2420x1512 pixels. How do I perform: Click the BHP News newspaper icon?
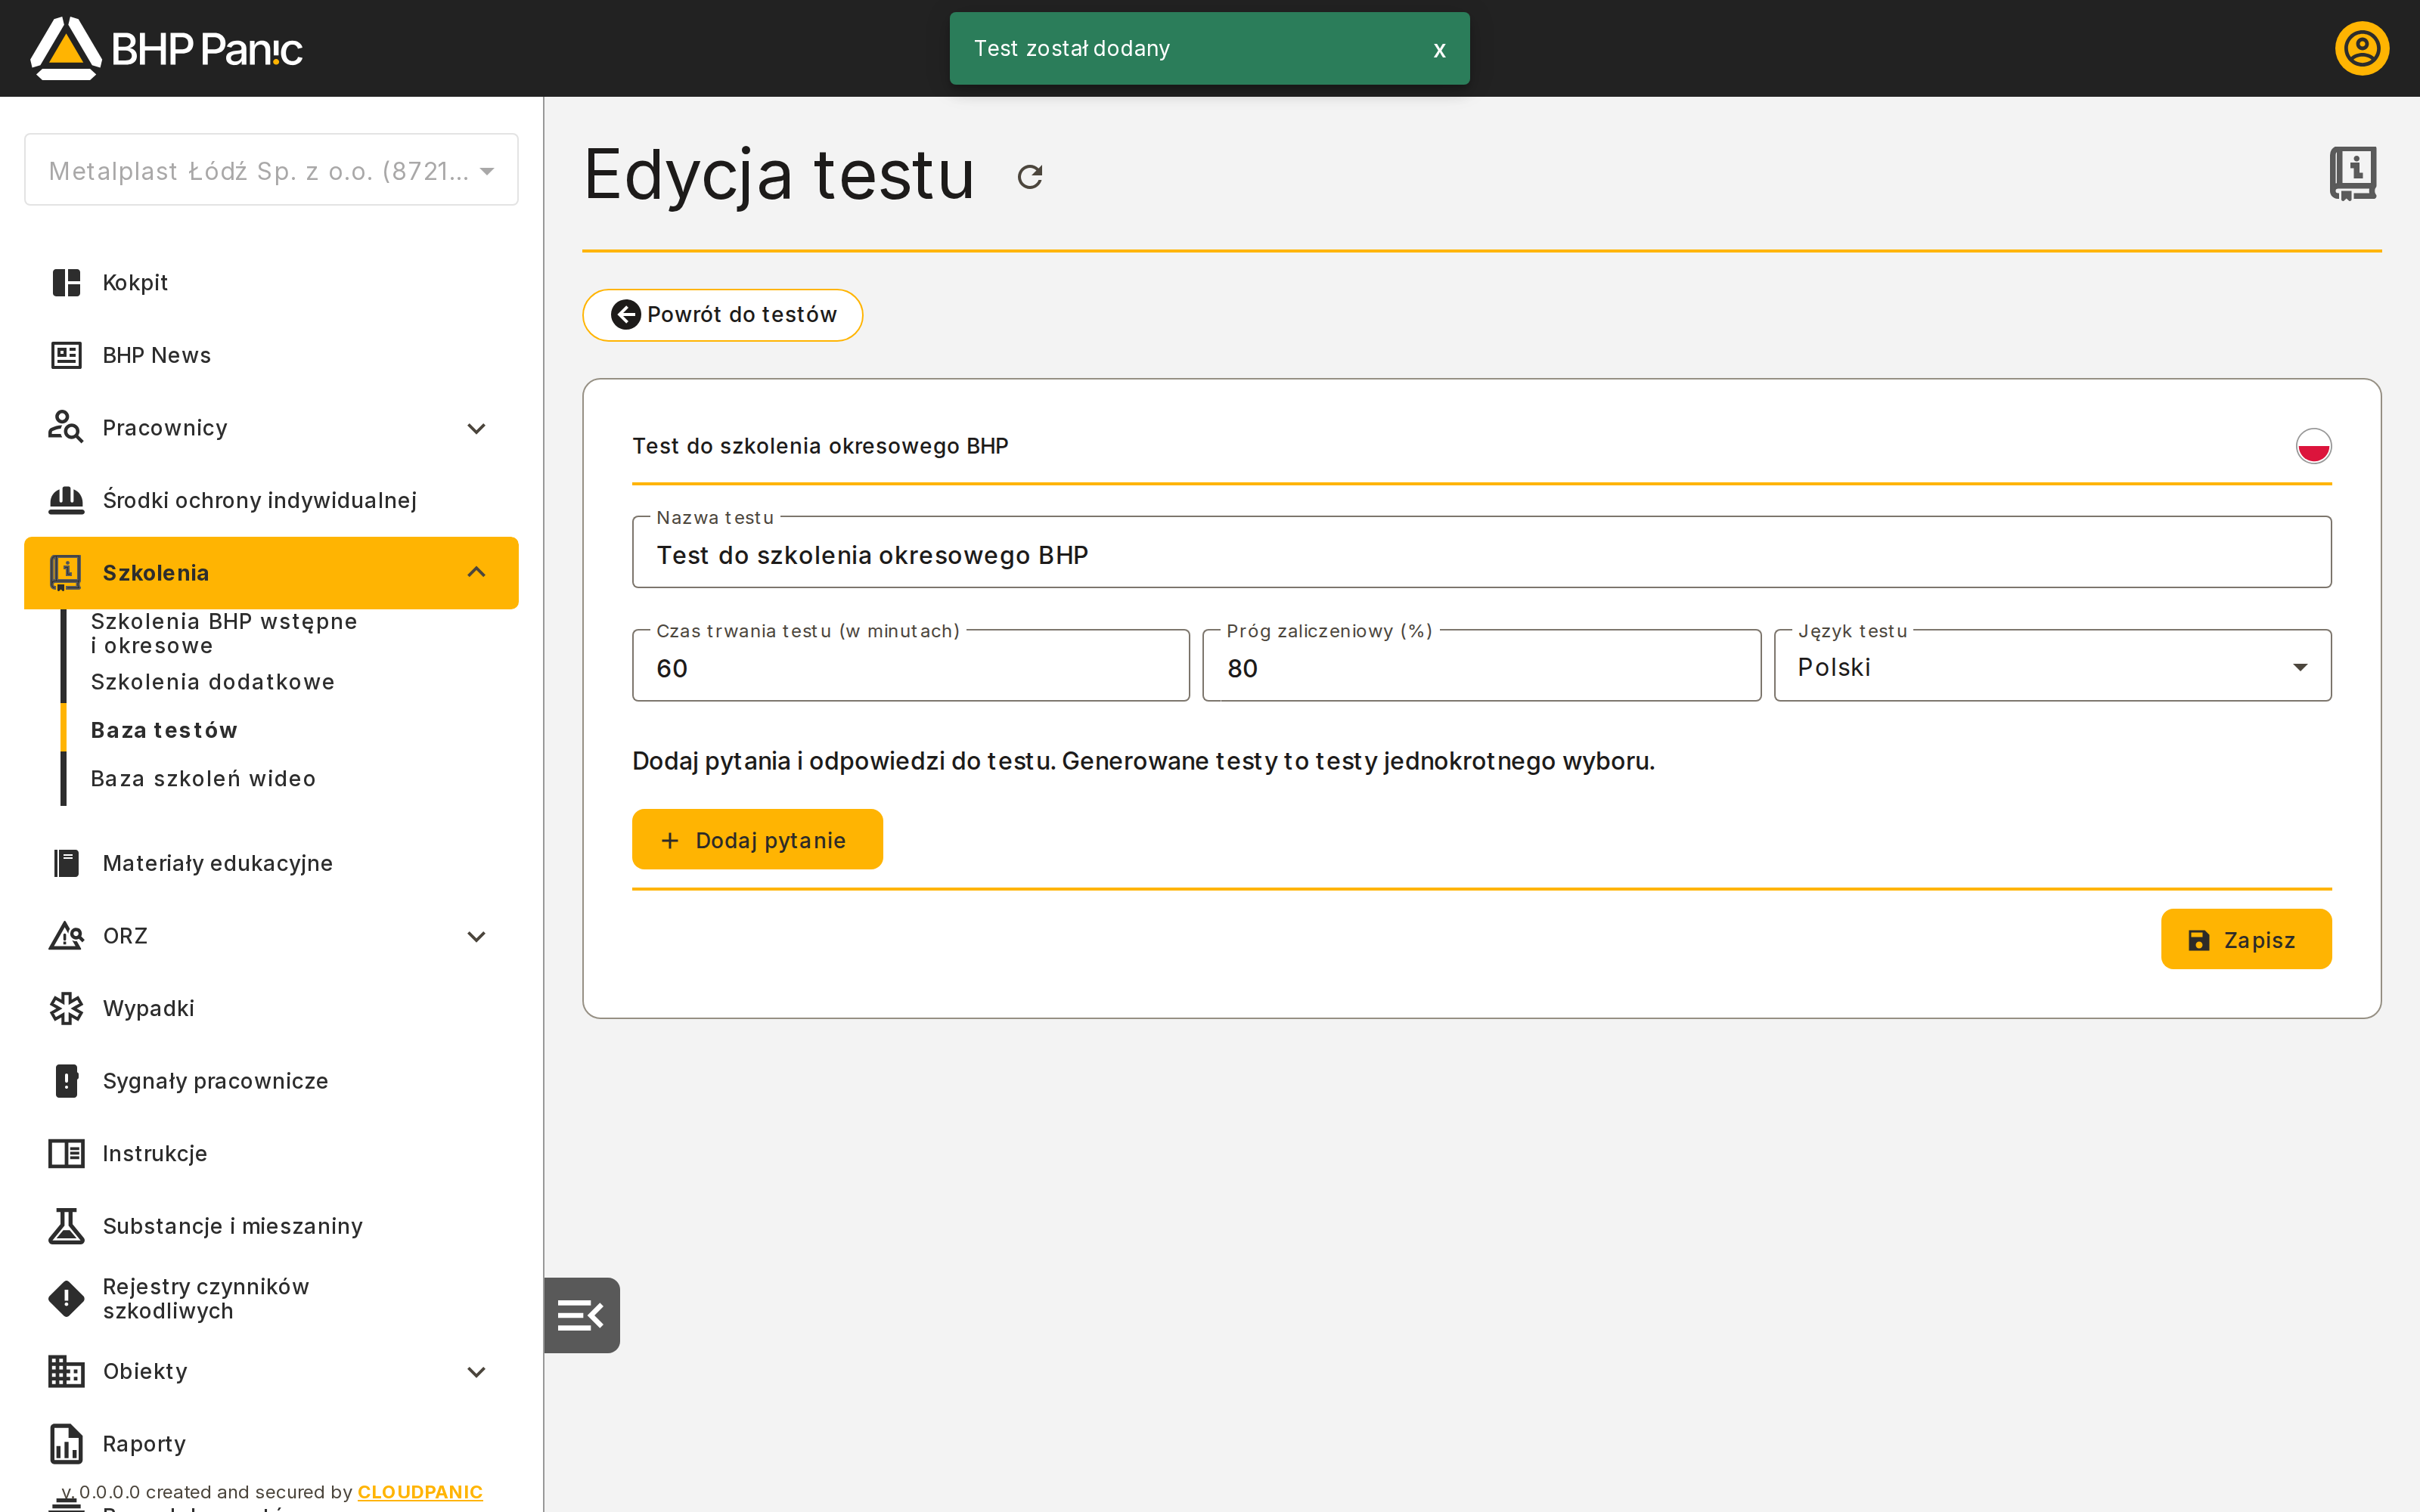(66, 355)
